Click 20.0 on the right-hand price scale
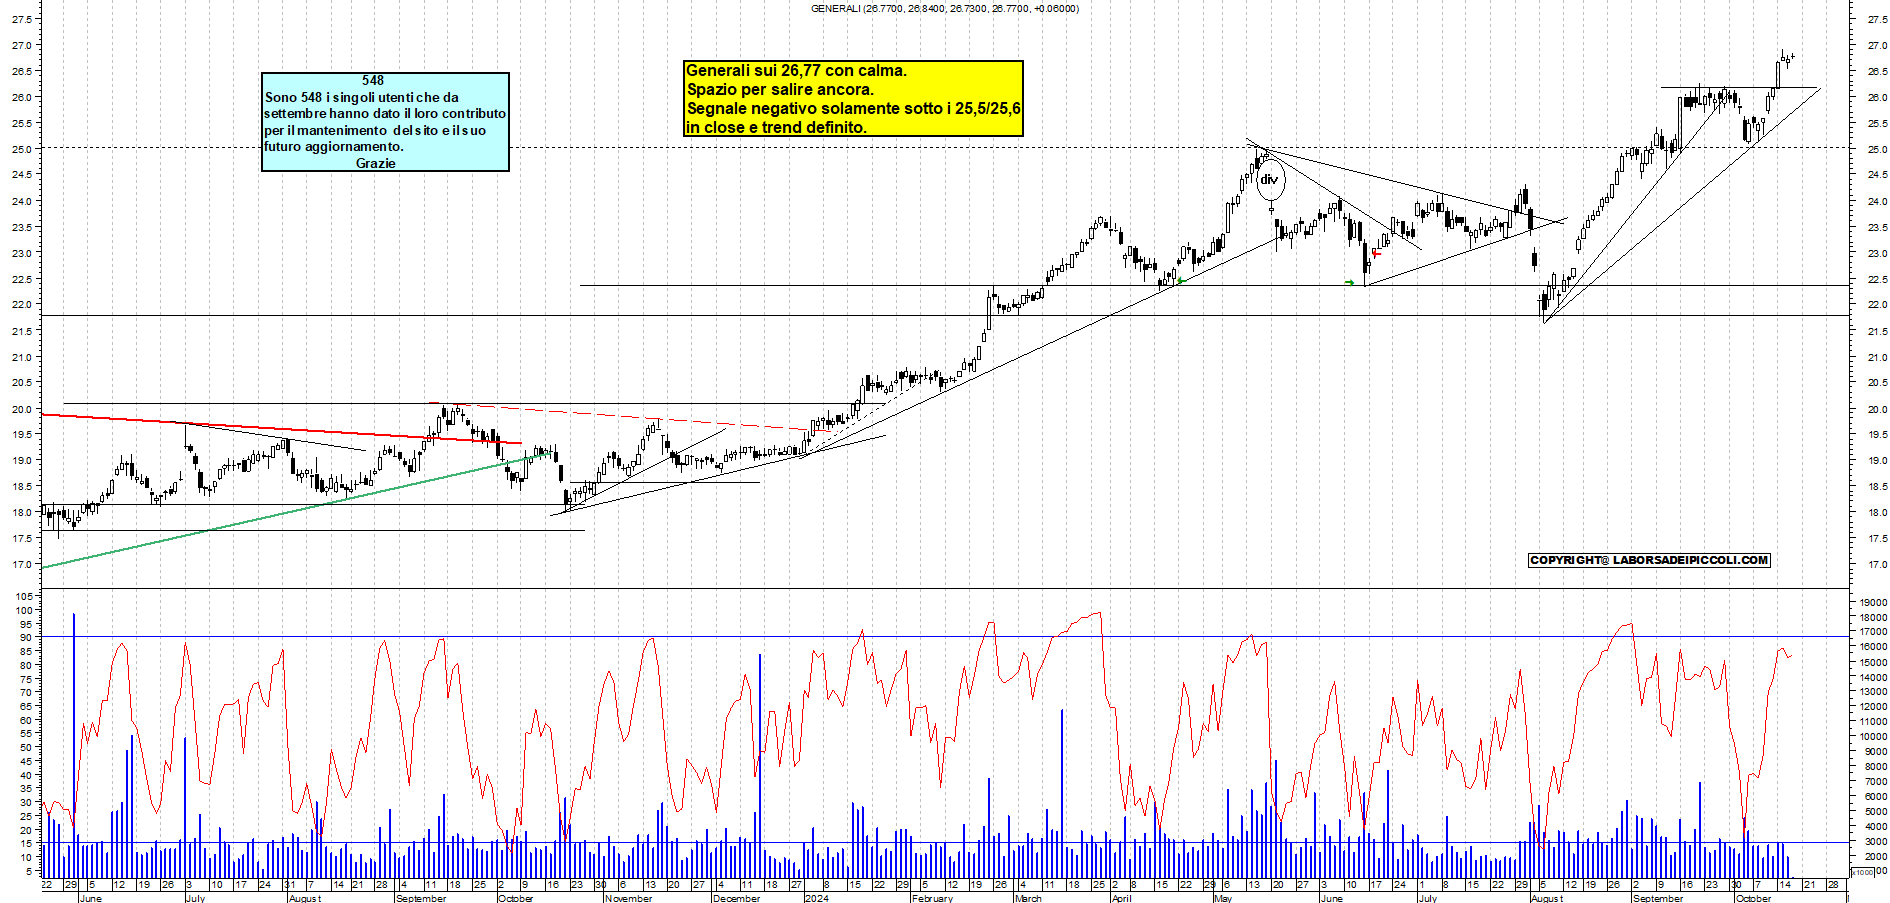Screen dimensions: 1890x903 (1876, 409)
